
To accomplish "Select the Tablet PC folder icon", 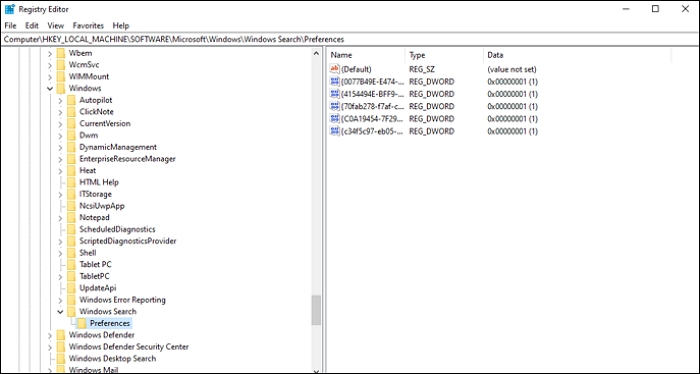I will click(71, 264).
